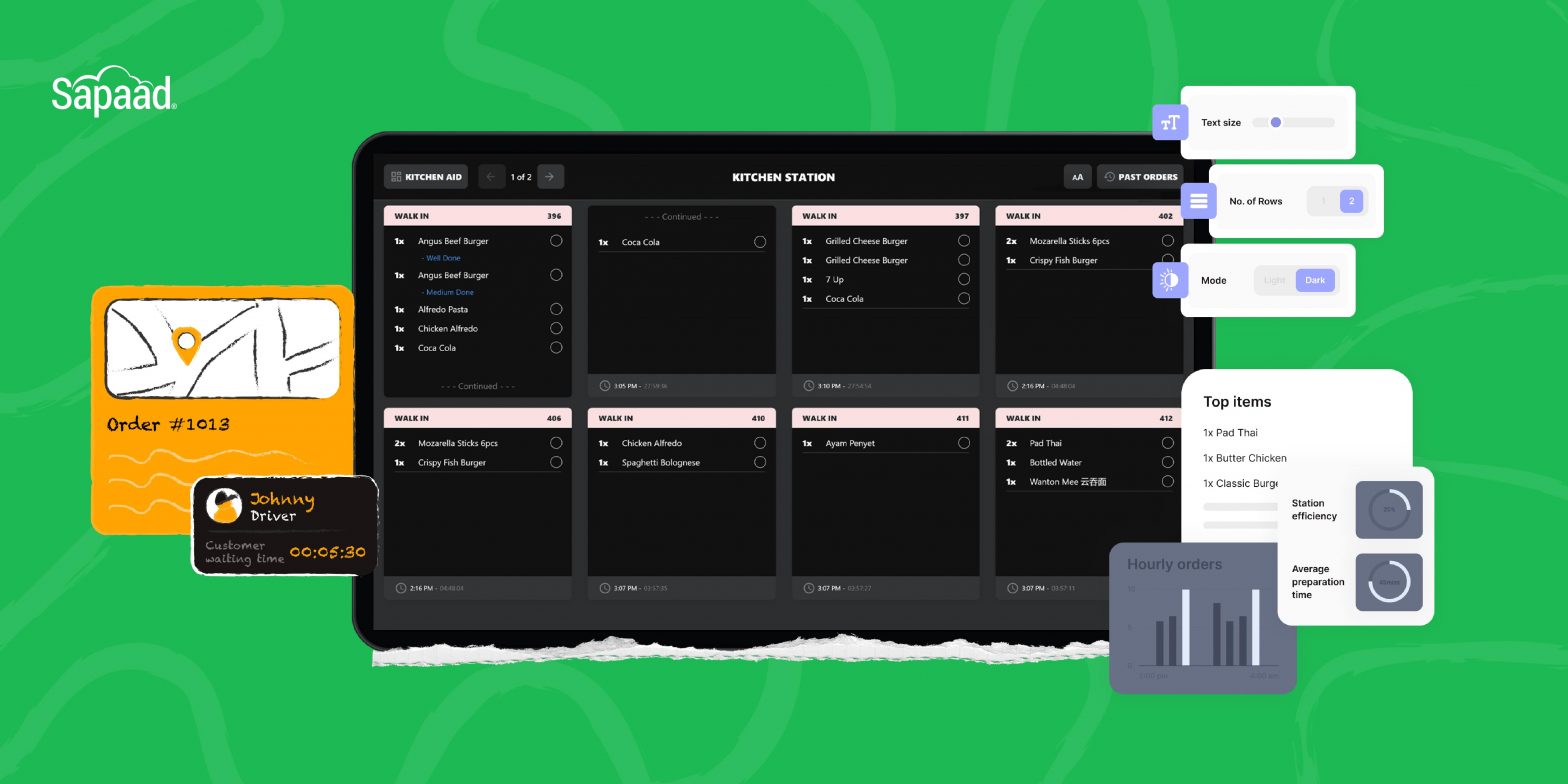This screenshot has height=784, width=1568.
Task: Check off Crispy Fish Burger in order 406
Action: point(556,462)
